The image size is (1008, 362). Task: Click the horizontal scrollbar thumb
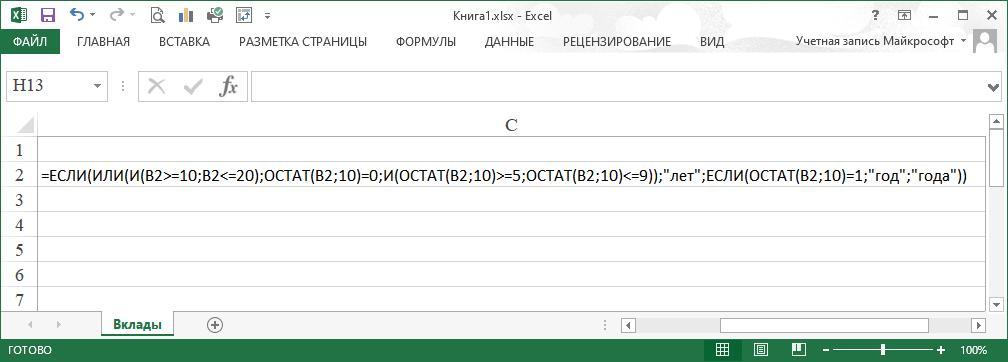(x=825, y=325)
